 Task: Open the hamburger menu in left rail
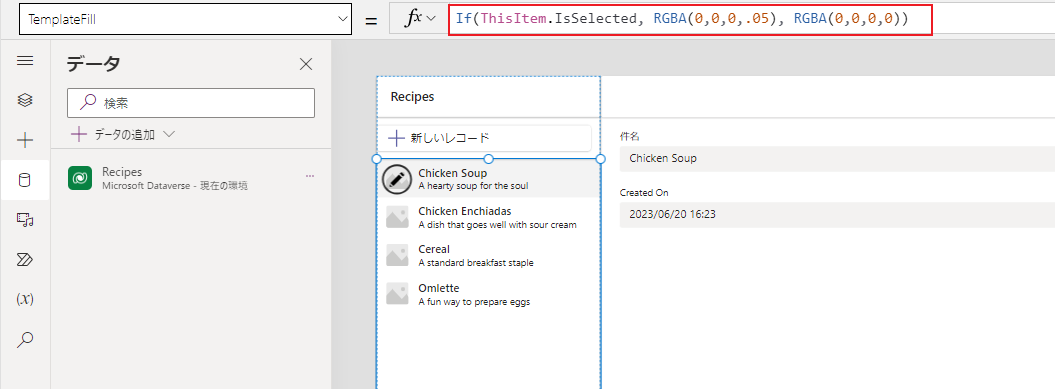click(25, 61)
